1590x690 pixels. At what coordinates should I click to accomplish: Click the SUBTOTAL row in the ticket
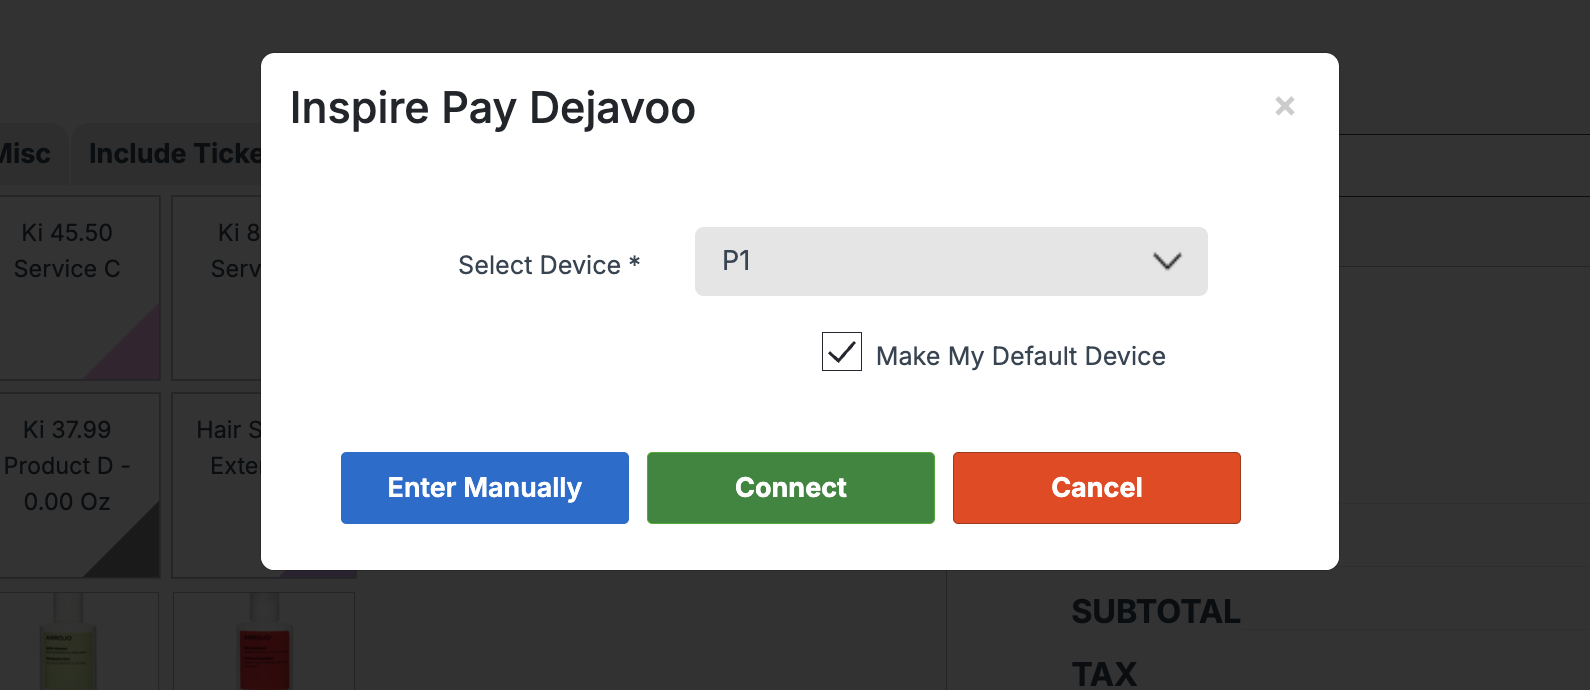click(1156, 611)
